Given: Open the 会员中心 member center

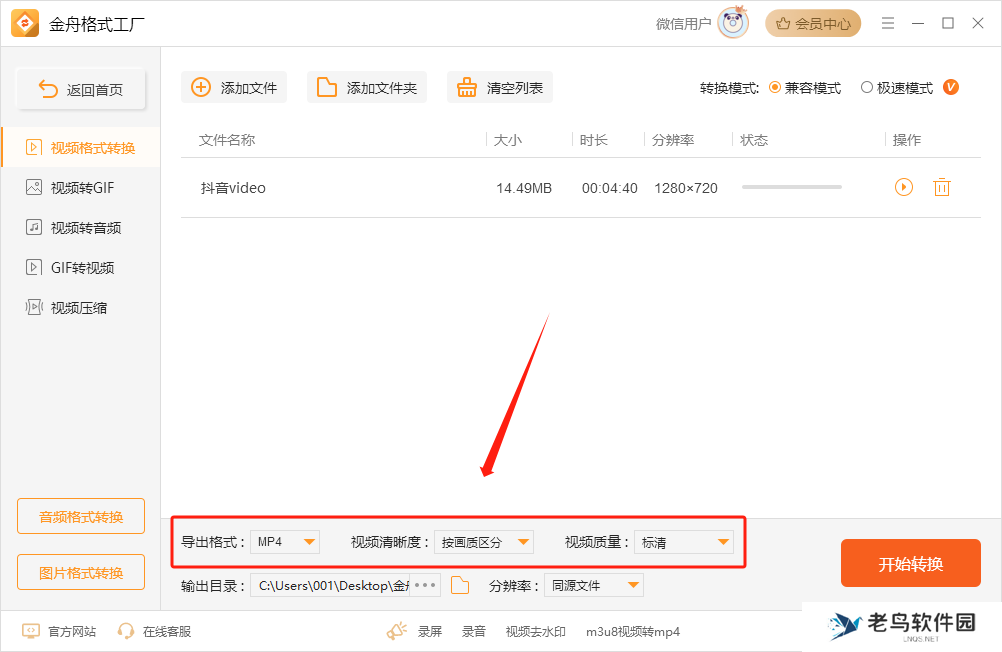Looking at the screenshot, I should [x=813, y=24].
